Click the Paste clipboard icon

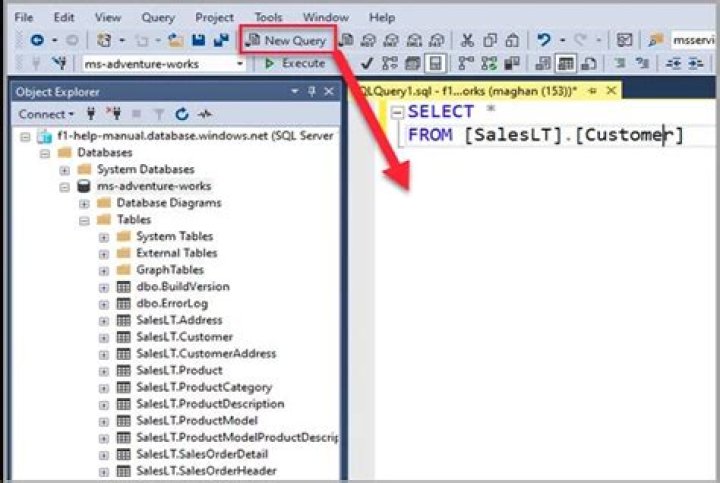[512, 40]
